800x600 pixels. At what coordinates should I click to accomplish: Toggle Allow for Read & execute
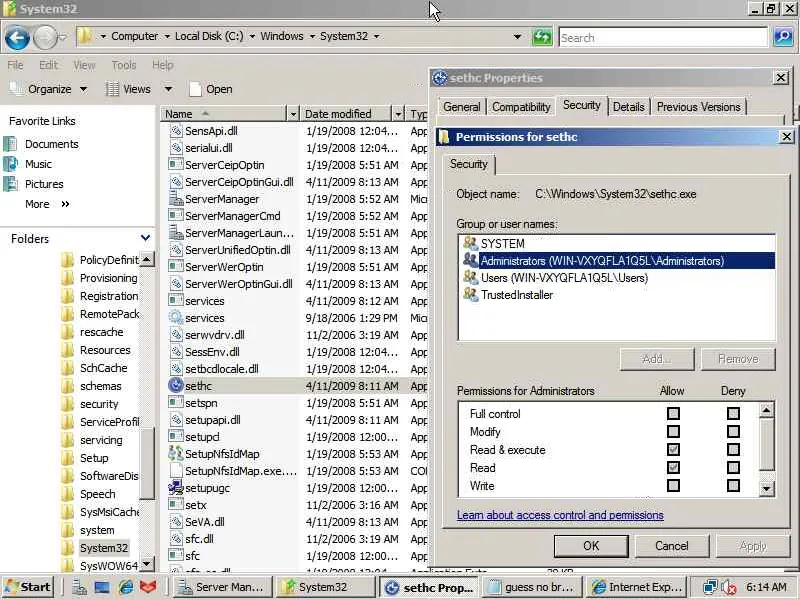point(673,449)
